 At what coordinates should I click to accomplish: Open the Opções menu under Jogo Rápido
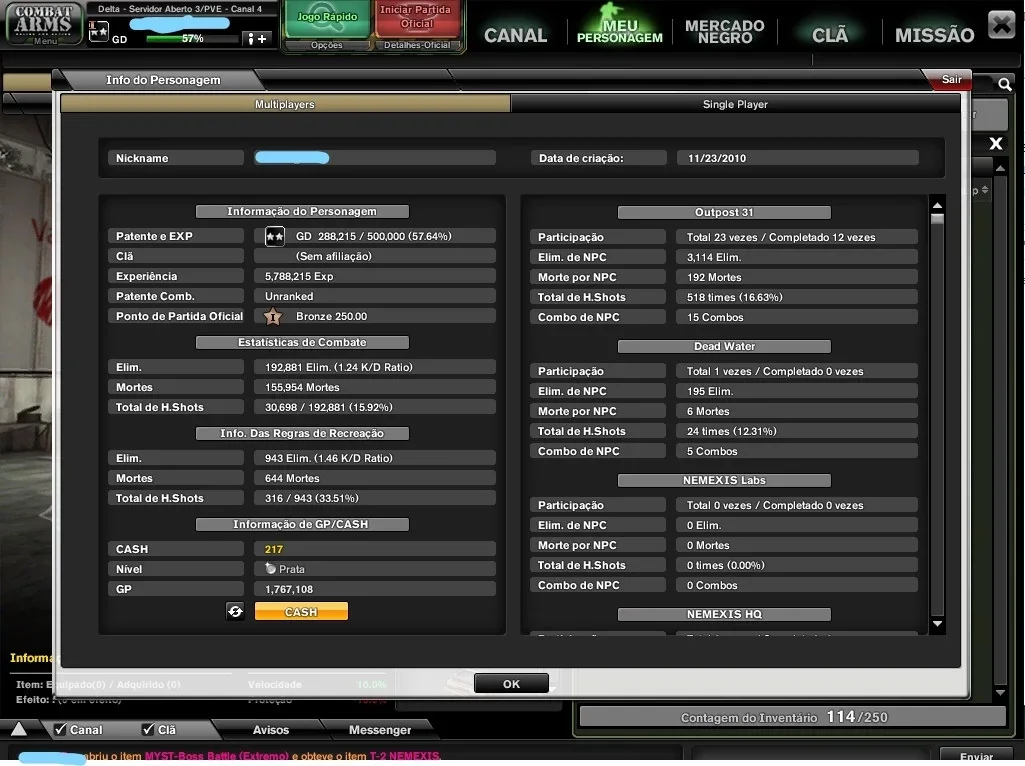click(x=327, y=45)
